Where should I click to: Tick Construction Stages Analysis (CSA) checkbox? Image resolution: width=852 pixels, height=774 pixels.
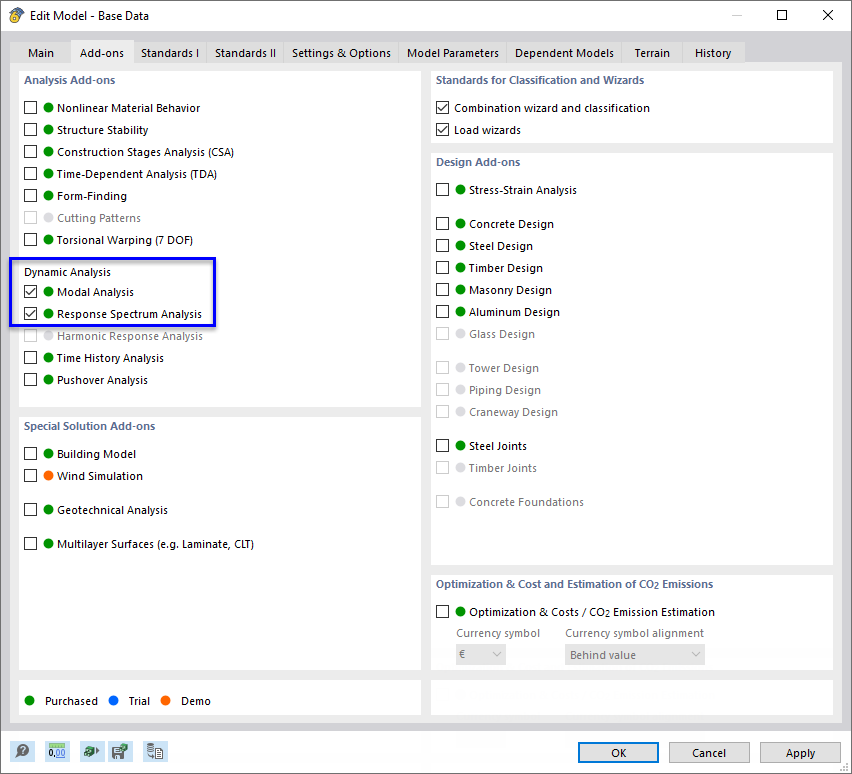click(30, 152)
